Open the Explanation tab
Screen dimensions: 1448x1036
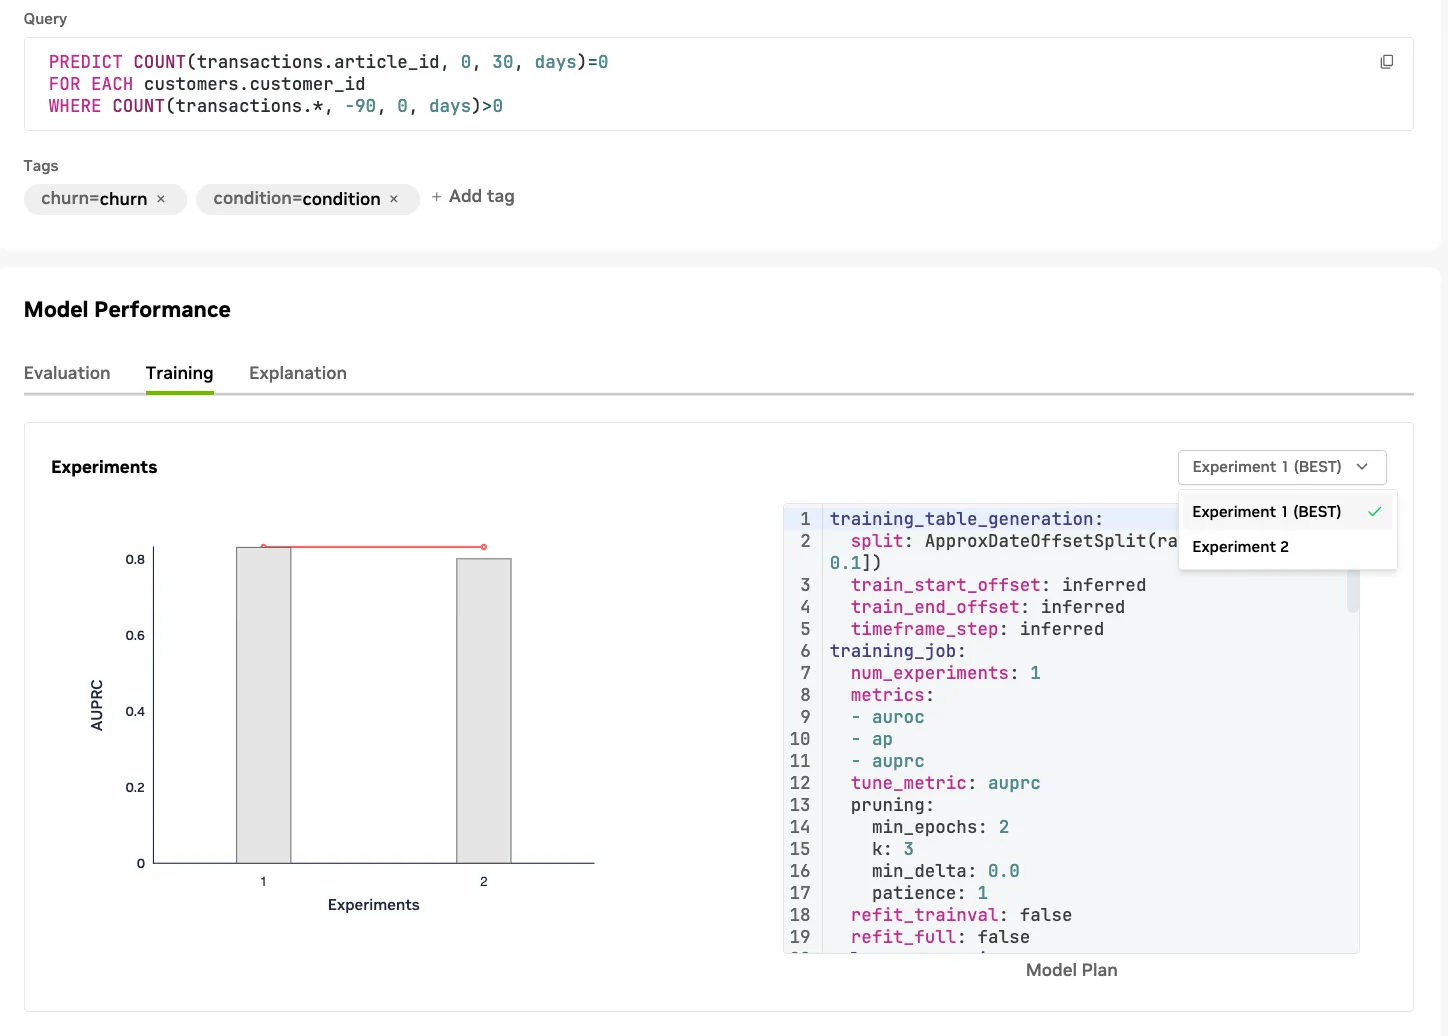click(x=298, y=373)
